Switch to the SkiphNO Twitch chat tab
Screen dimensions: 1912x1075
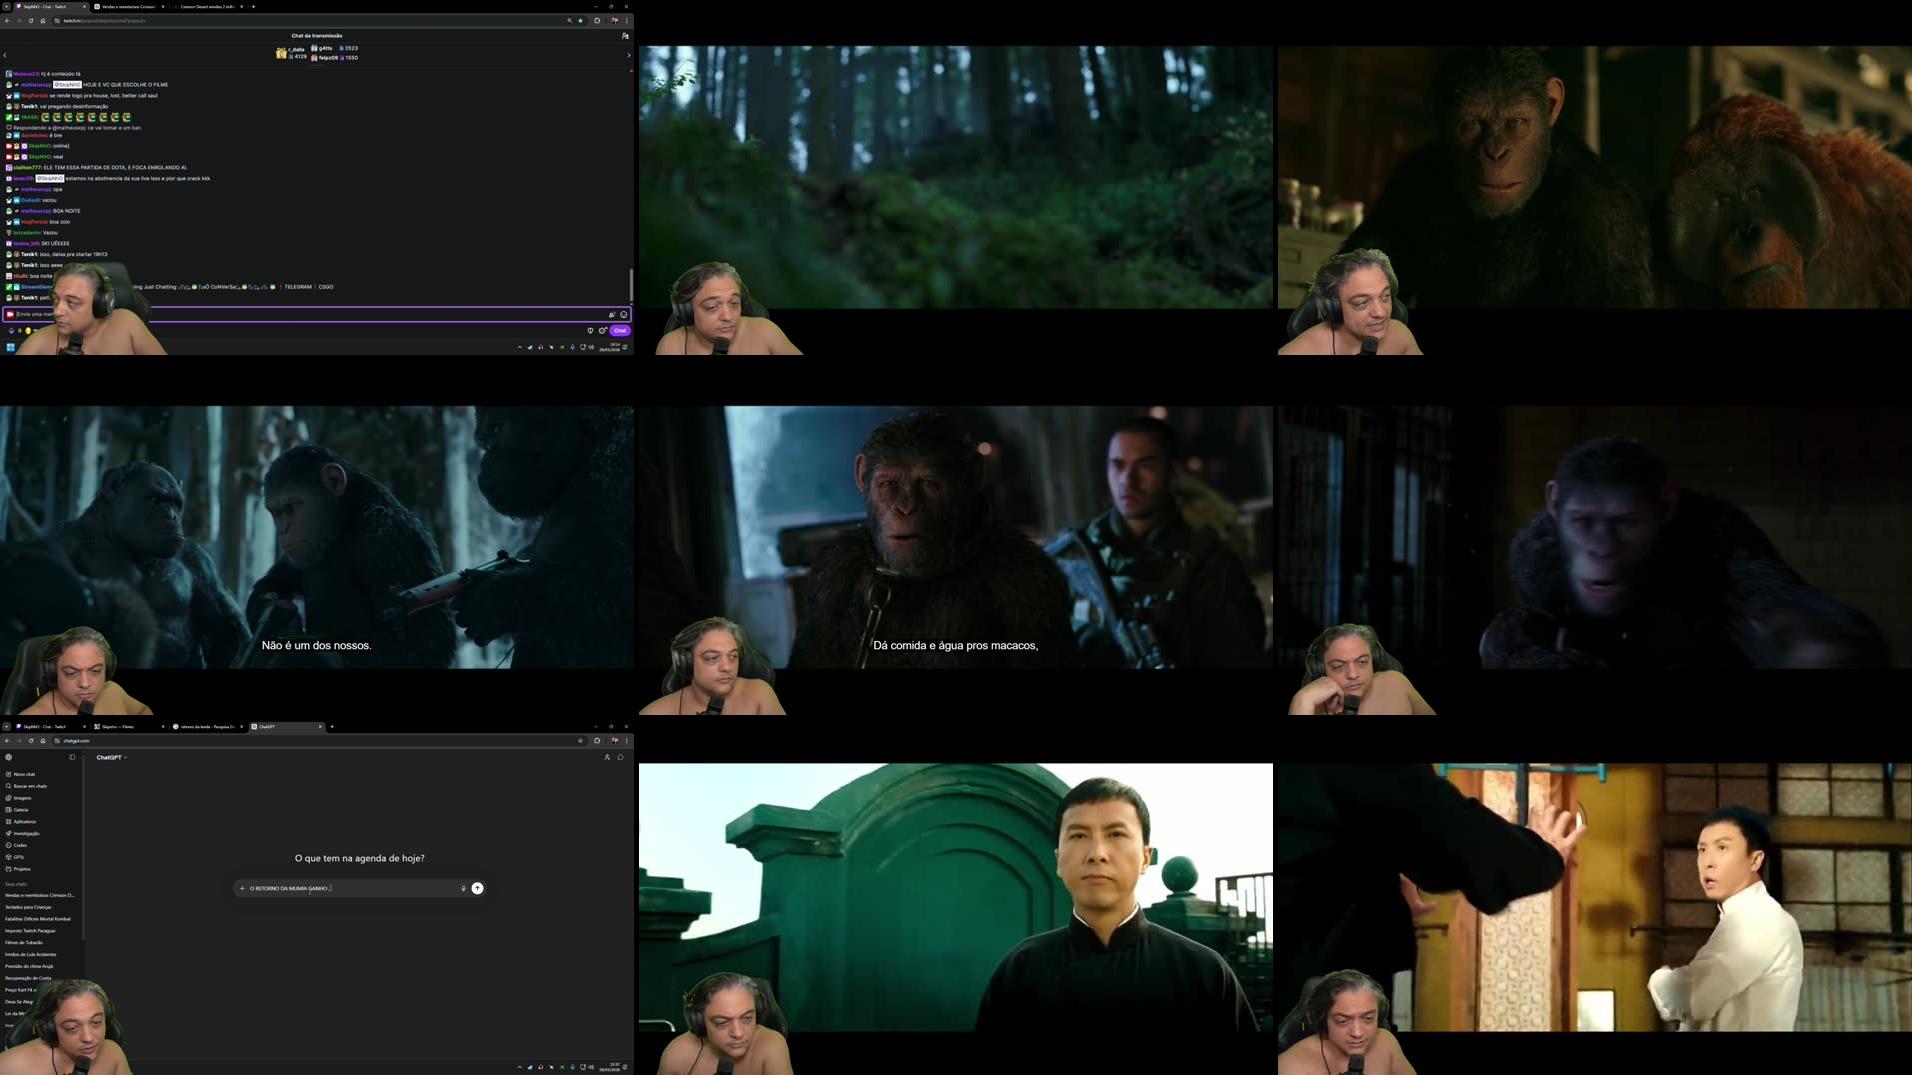coord(45,727)
